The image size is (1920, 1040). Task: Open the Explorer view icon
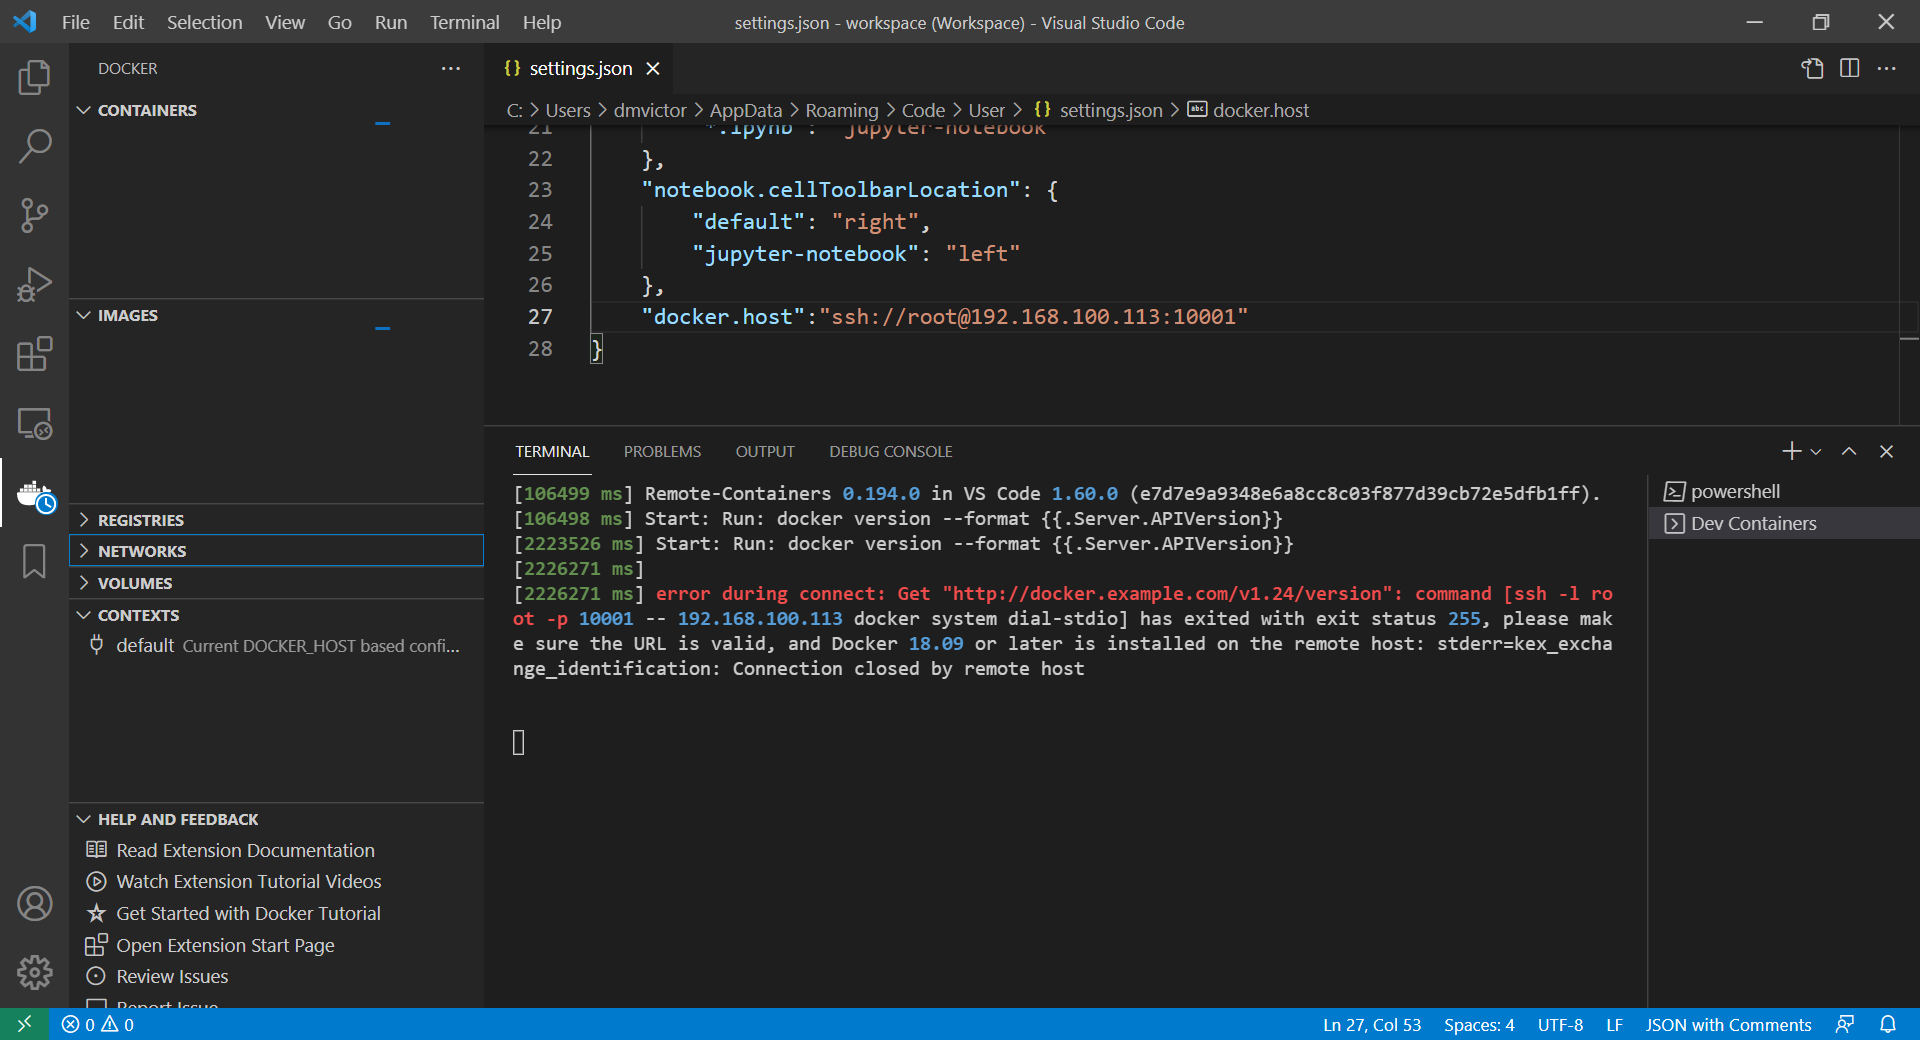(x=34, y=77)
